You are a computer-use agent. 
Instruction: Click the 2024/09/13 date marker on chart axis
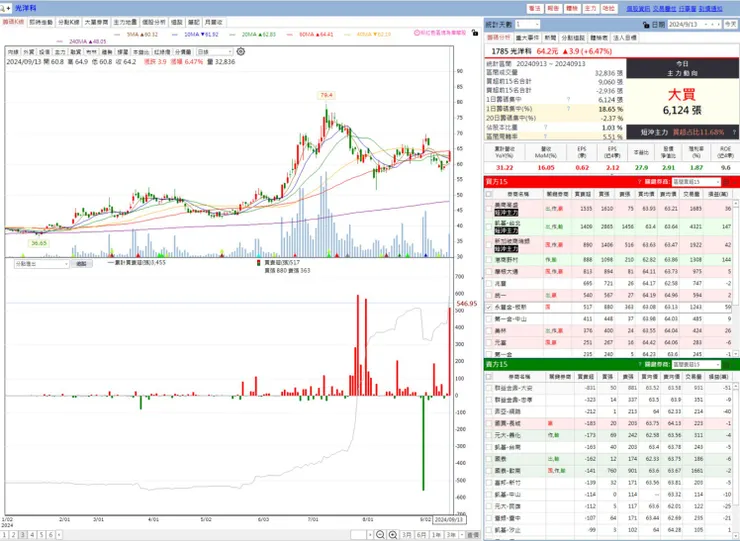pos(449,519)
